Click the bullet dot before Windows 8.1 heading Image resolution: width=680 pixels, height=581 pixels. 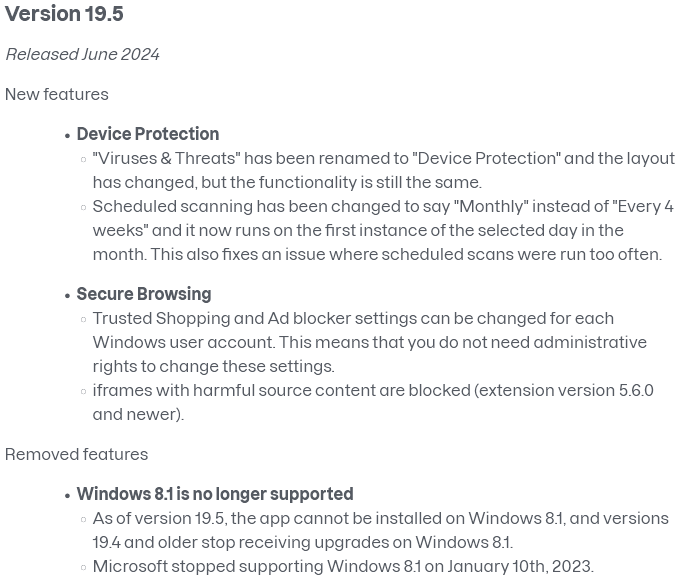click(x=67, y=496)
